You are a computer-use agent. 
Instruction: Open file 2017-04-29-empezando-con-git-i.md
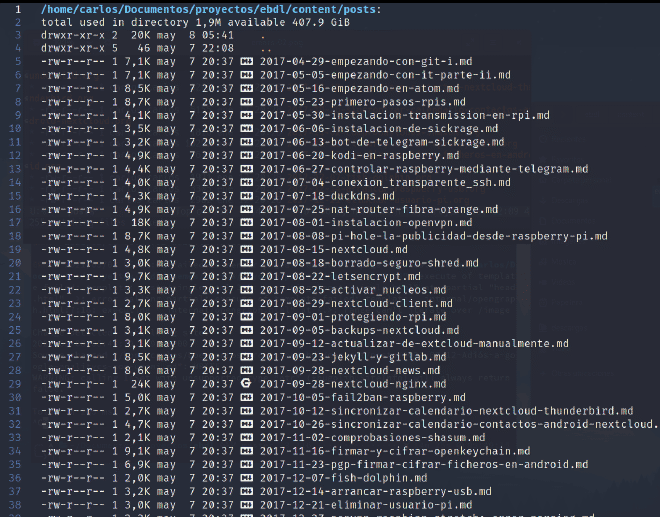pyautogui.click(x=366, y=61)
